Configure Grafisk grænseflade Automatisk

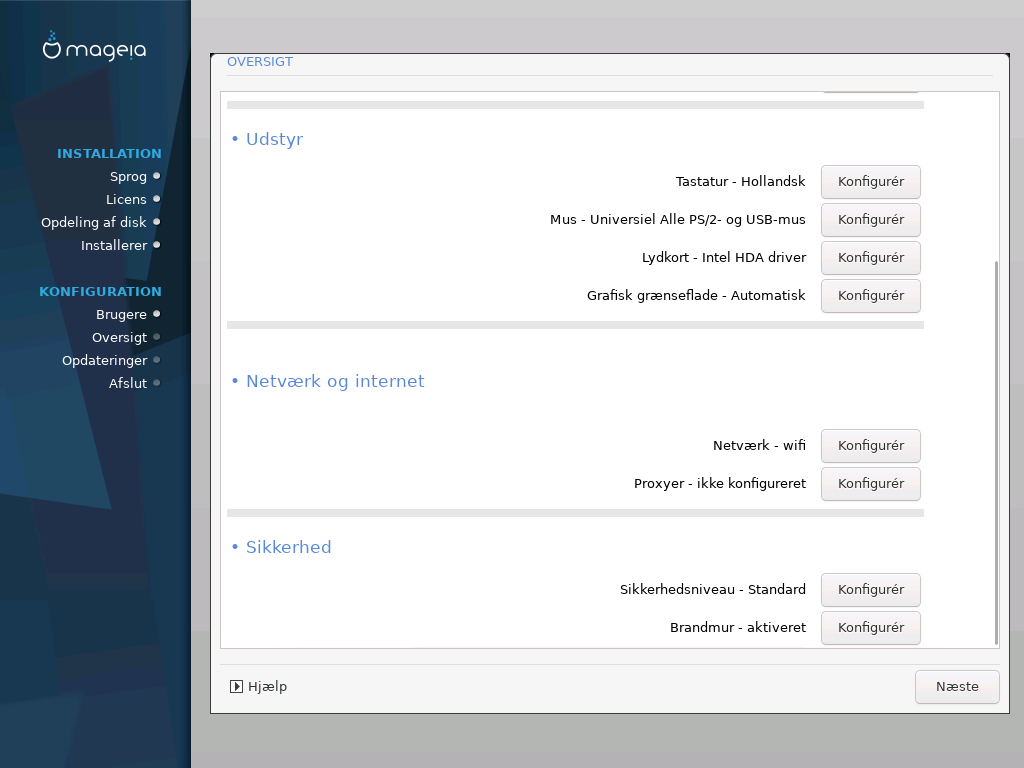click(x=871, y=295)
